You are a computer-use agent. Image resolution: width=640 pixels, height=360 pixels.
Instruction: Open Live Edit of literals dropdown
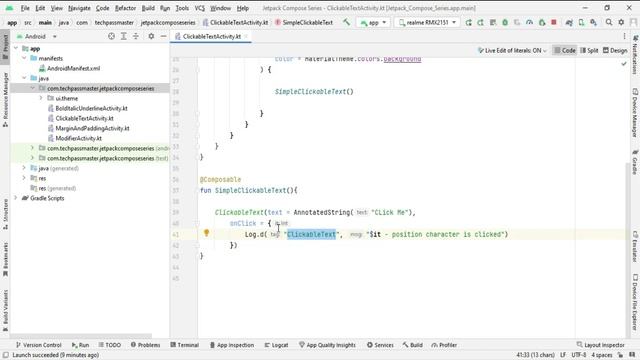[512, 51]
